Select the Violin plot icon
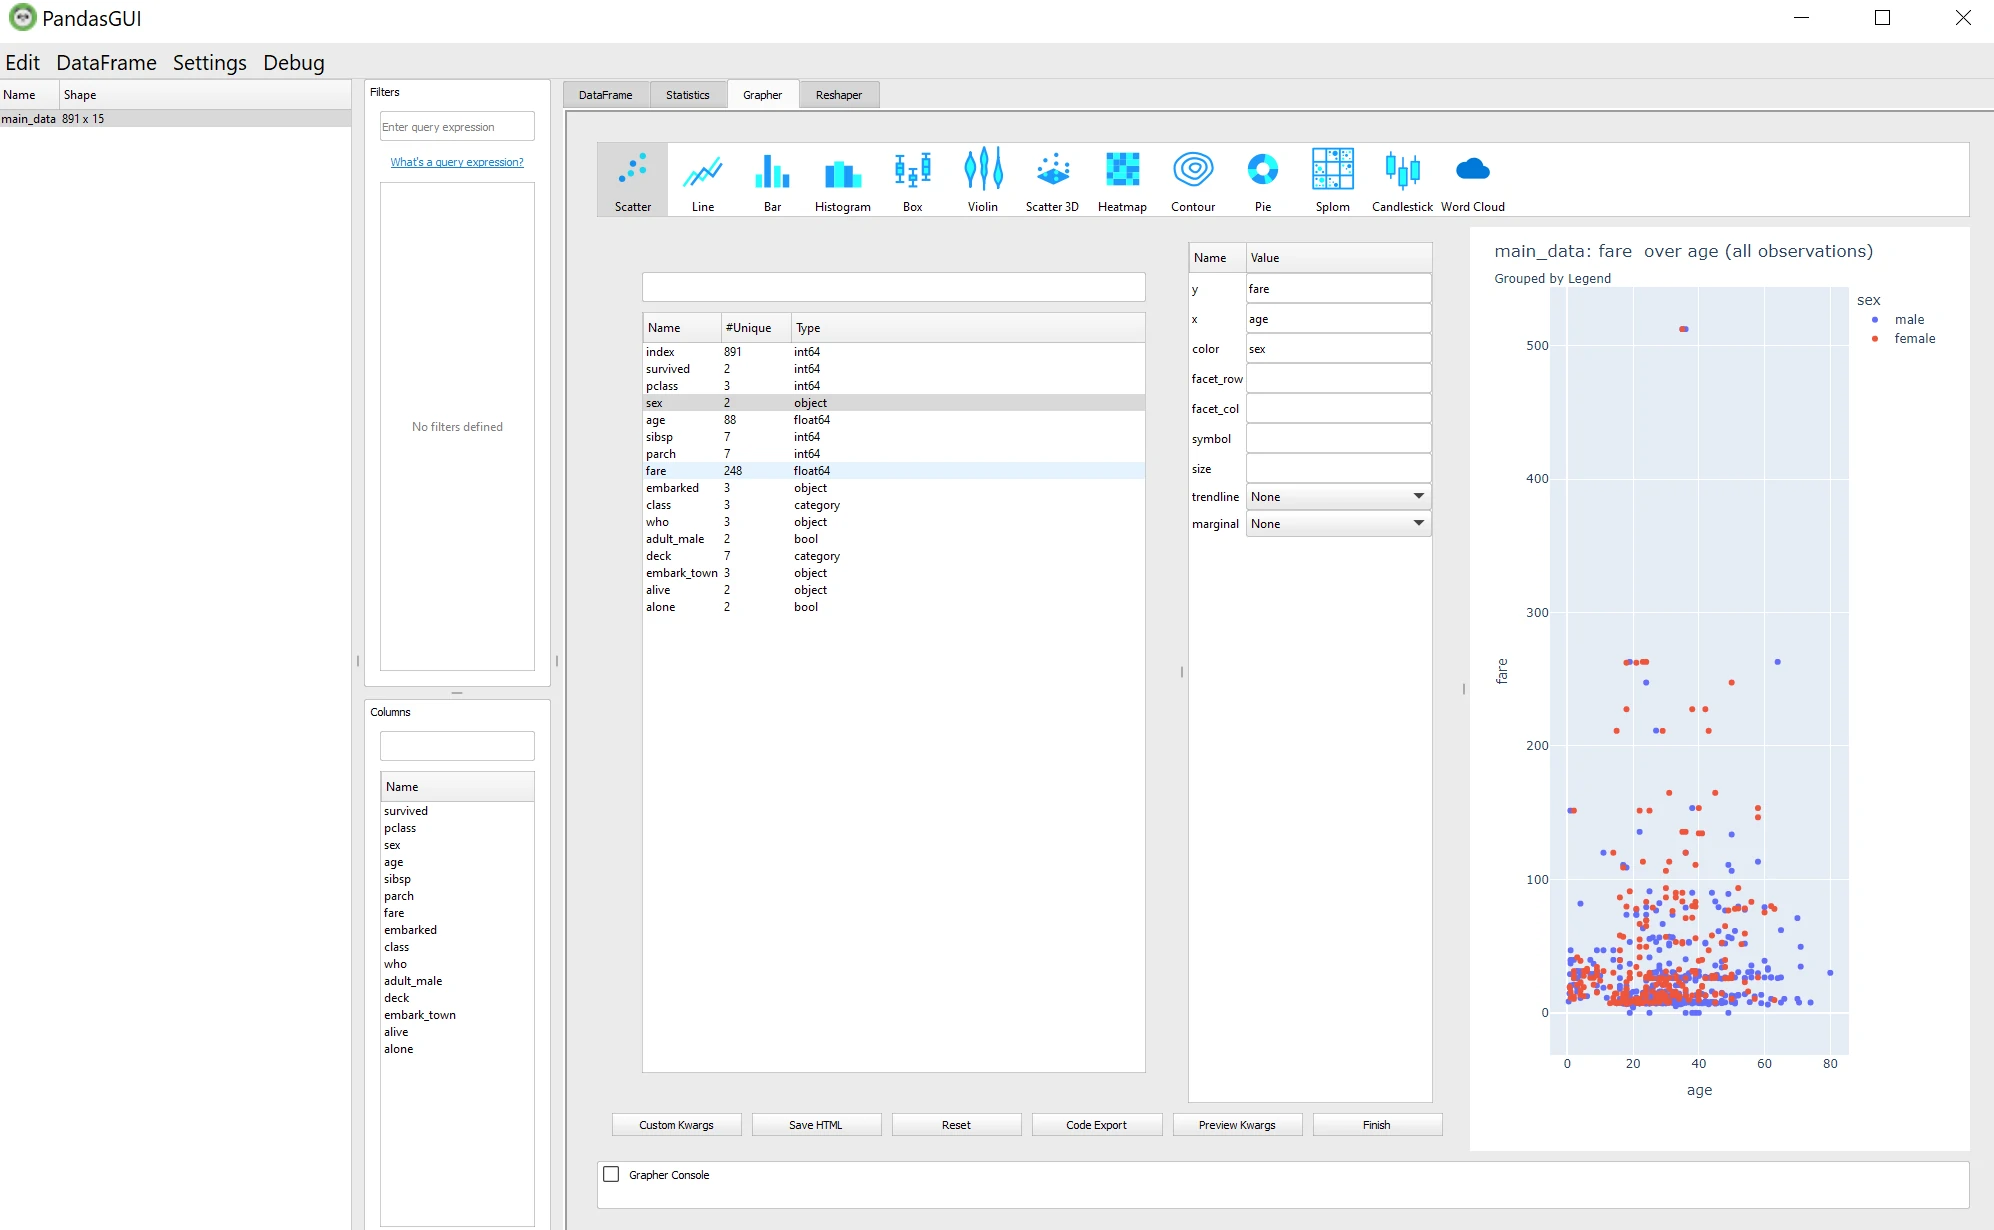Screen dimensions: 1994x1230 point(982,180)
